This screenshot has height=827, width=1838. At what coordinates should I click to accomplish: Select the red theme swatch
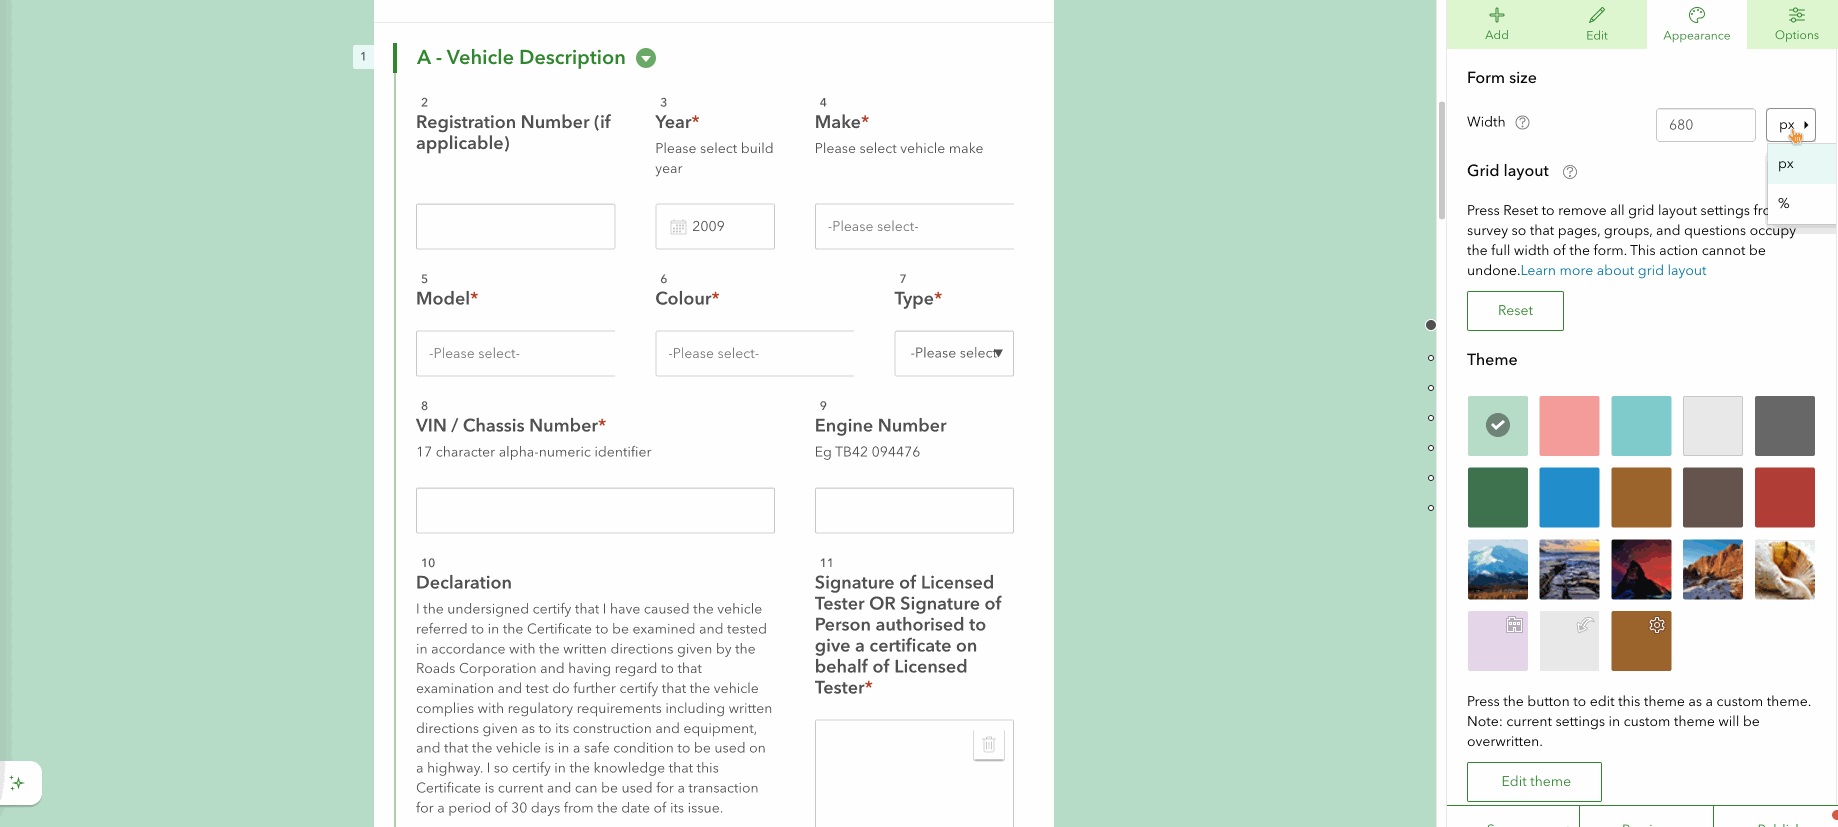coord(1784,497)
